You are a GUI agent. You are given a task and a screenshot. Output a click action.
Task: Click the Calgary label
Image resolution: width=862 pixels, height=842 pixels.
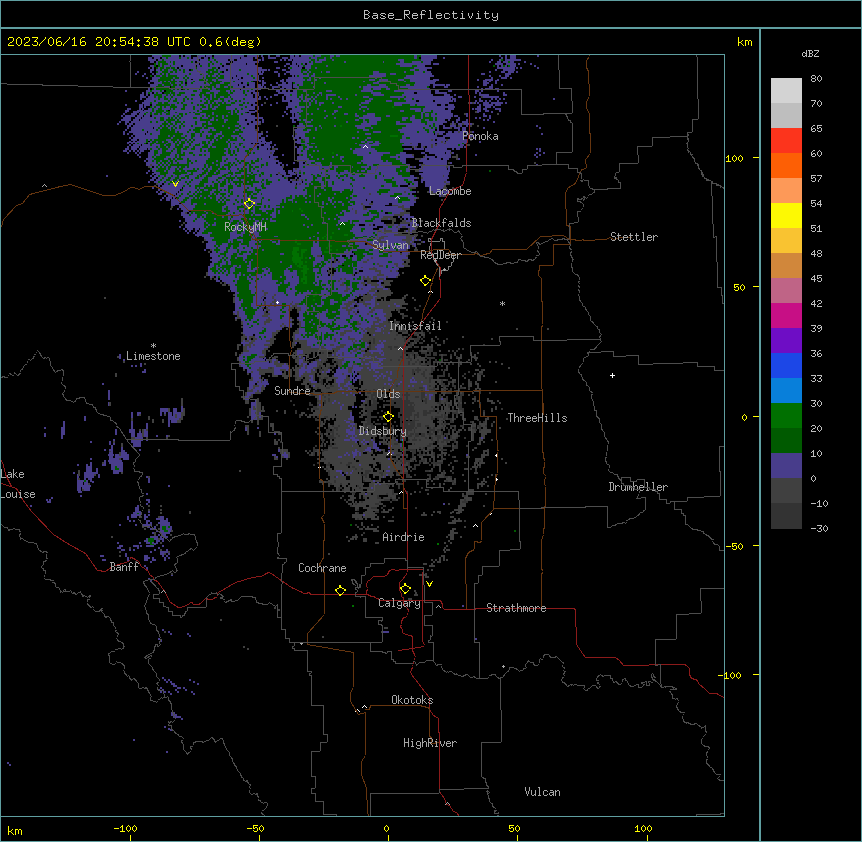[400, 603]
